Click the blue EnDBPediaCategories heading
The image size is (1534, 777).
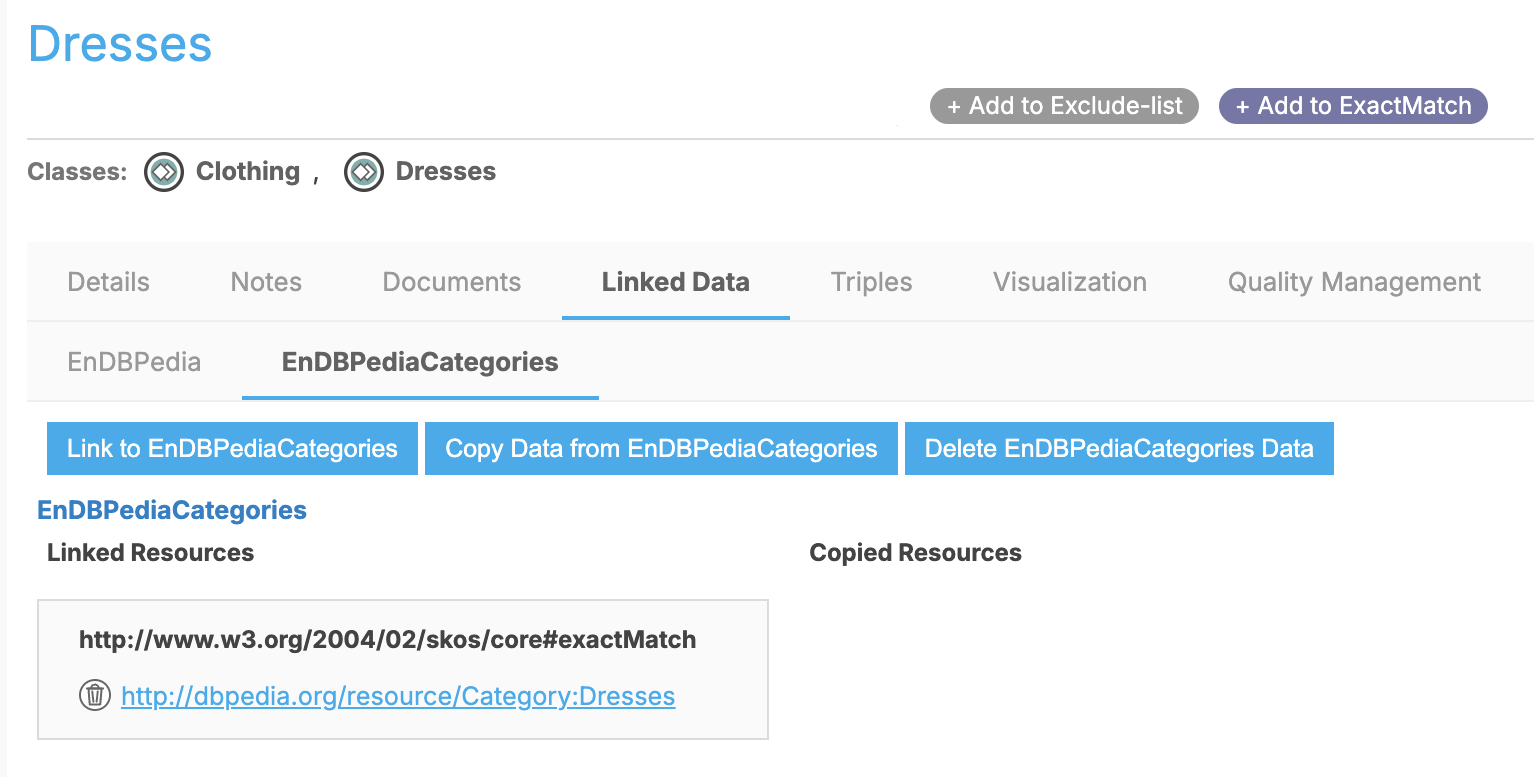[172, 510]
